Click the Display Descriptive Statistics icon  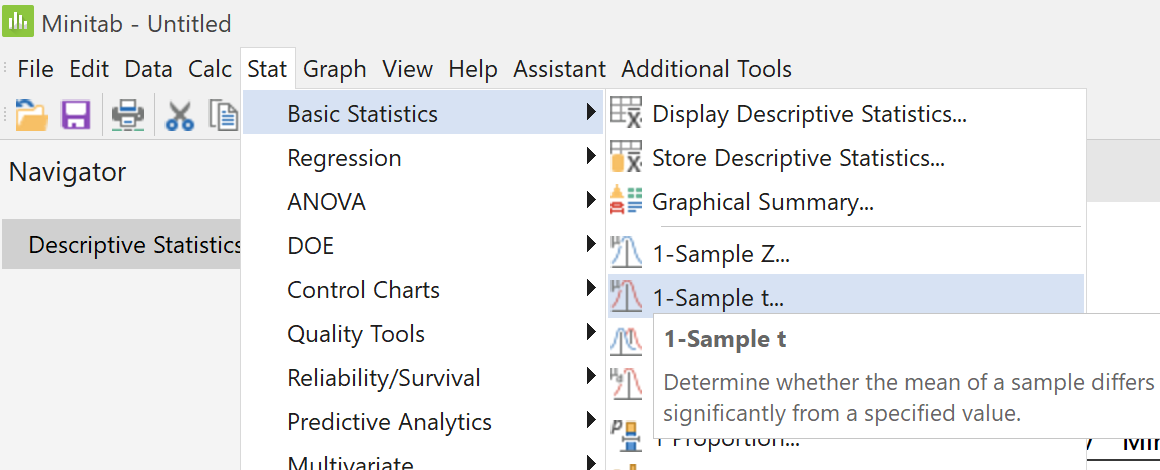[x=626, y=113]
